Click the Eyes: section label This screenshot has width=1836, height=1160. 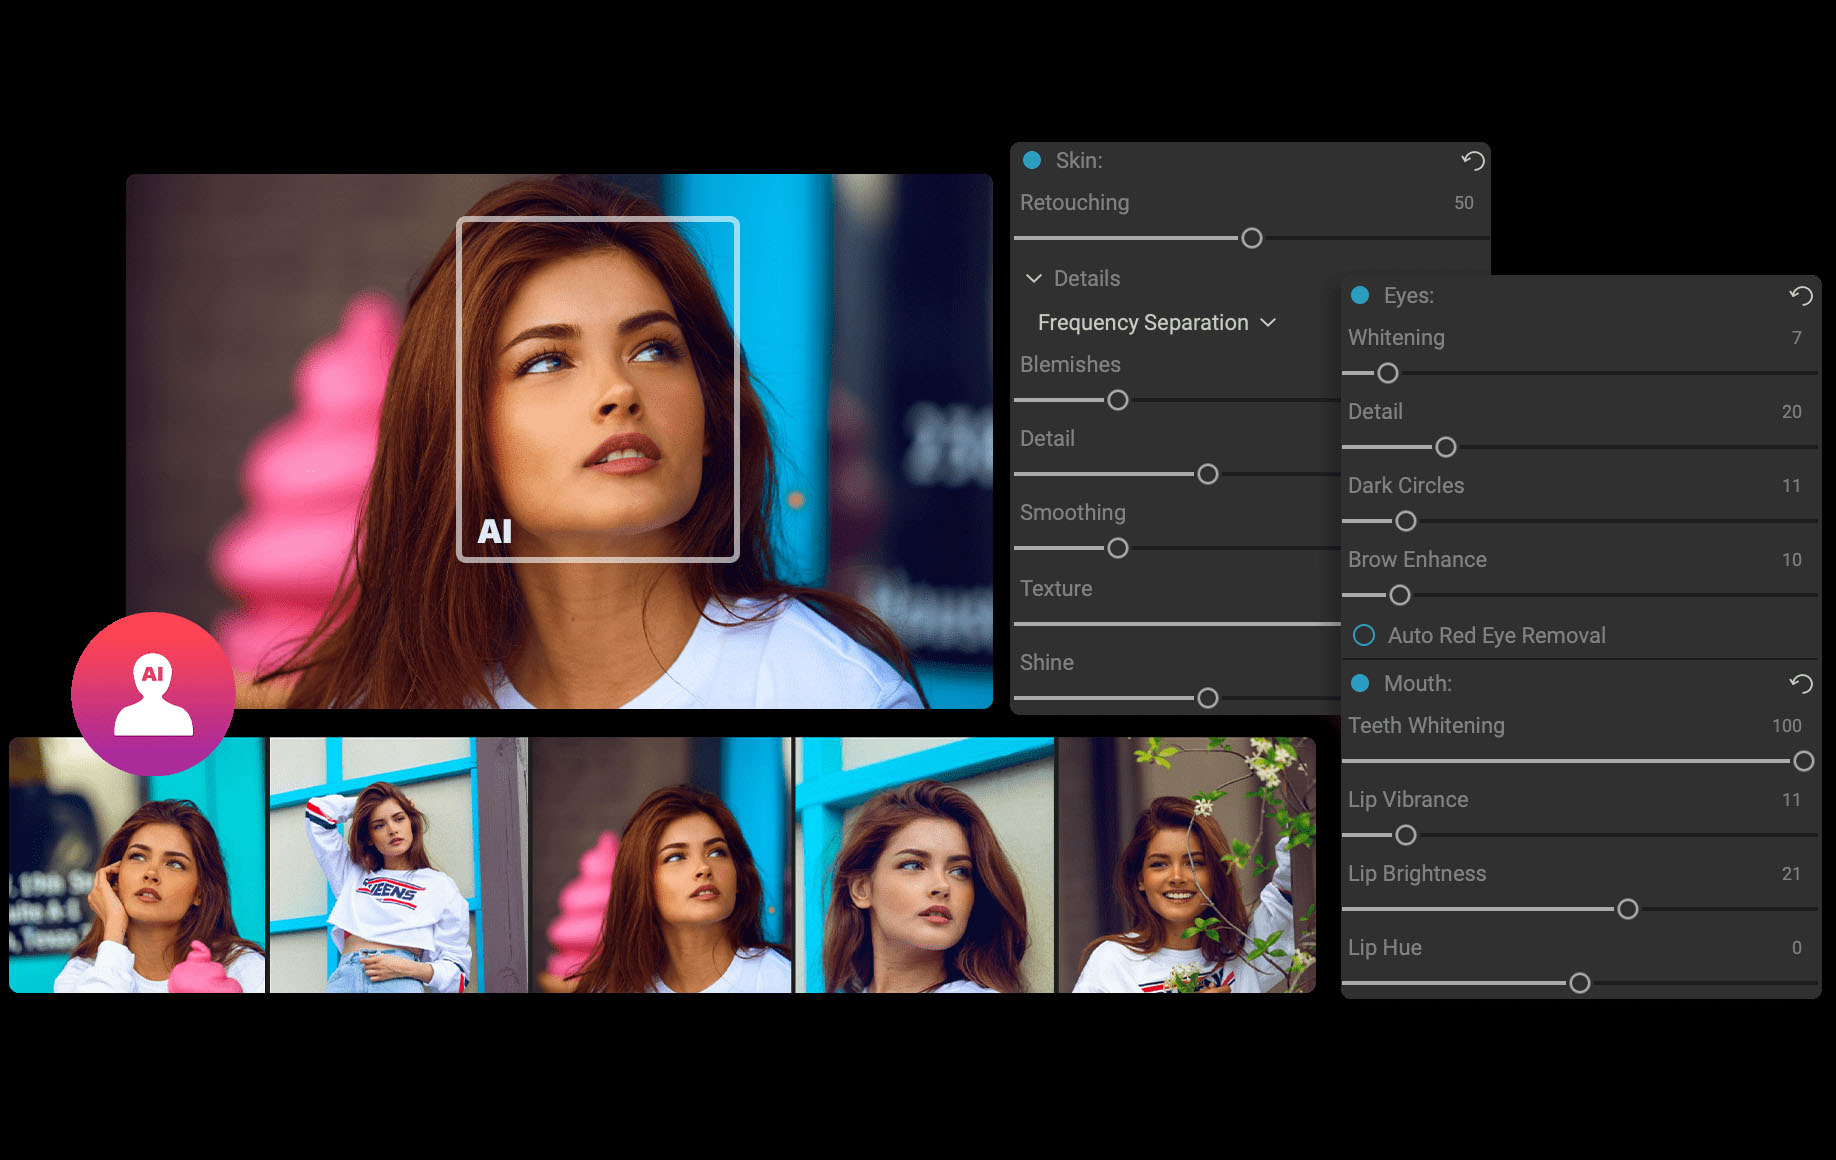coord(1408,295)
